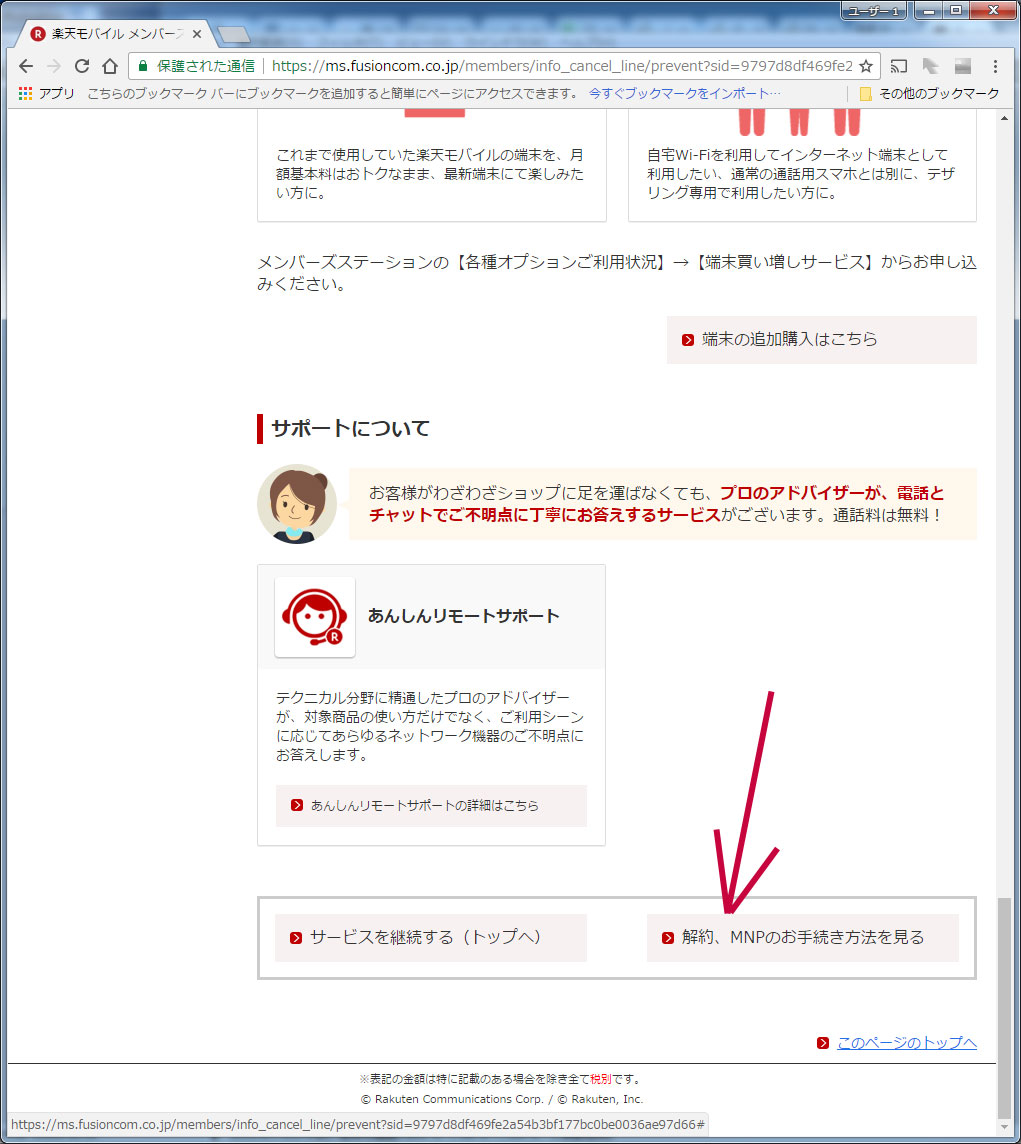
Task: Open その他のブックマーク folder
Action: [x=929, y=93]
